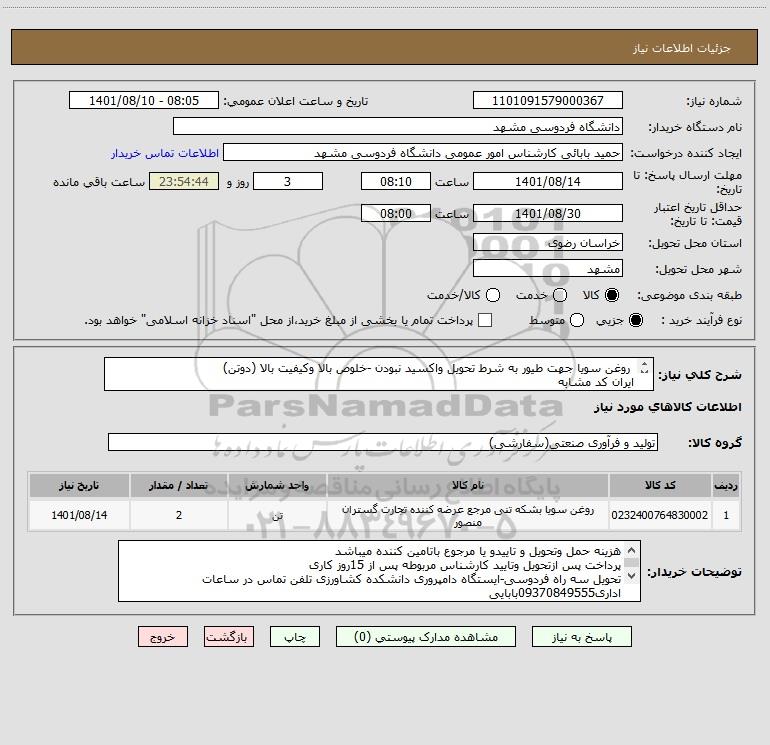The image size is (770, 745).
Task: Open مشاهده مدارک پیوستی (0)
Action: tap(426, 636)
